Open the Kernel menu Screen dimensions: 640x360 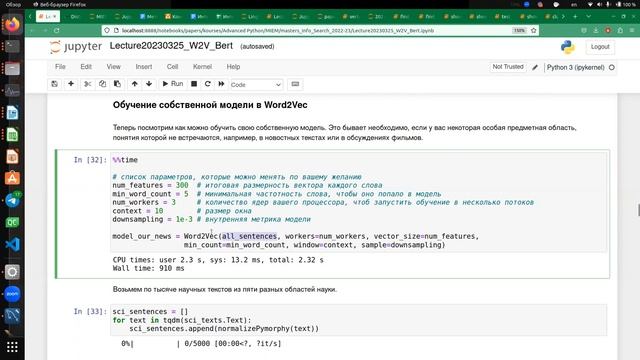point(202,67)
